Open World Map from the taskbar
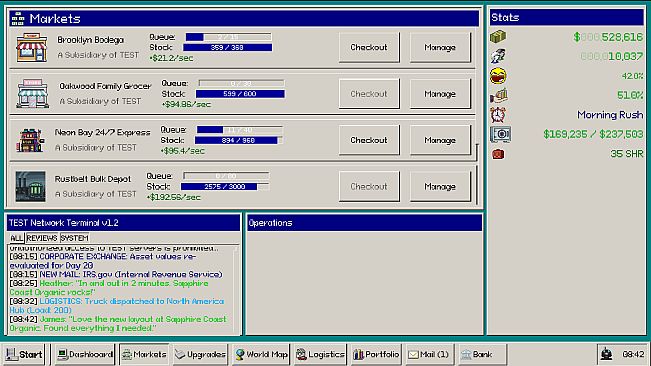 point(262,354)
